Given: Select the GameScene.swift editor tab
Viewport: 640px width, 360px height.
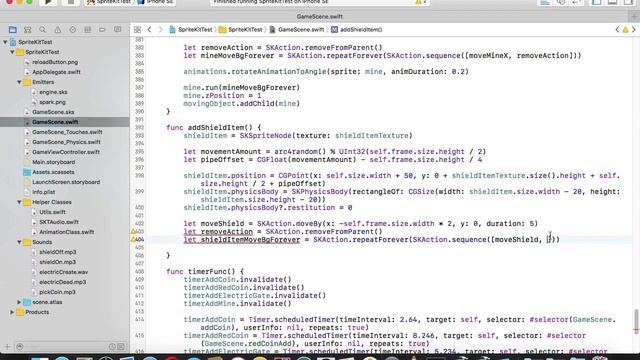Looking at the screenshot, I should point(319,17).
